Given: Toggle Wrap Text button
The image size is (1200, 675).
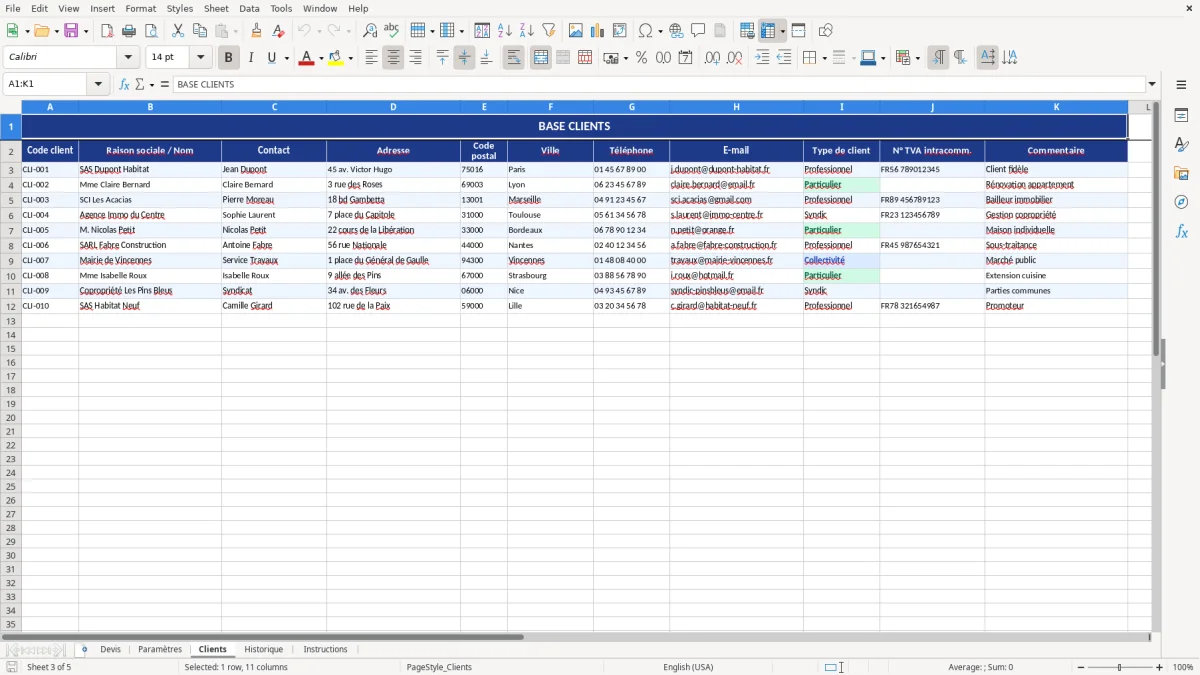Looking at the screenshot, I should click(514, 58).
